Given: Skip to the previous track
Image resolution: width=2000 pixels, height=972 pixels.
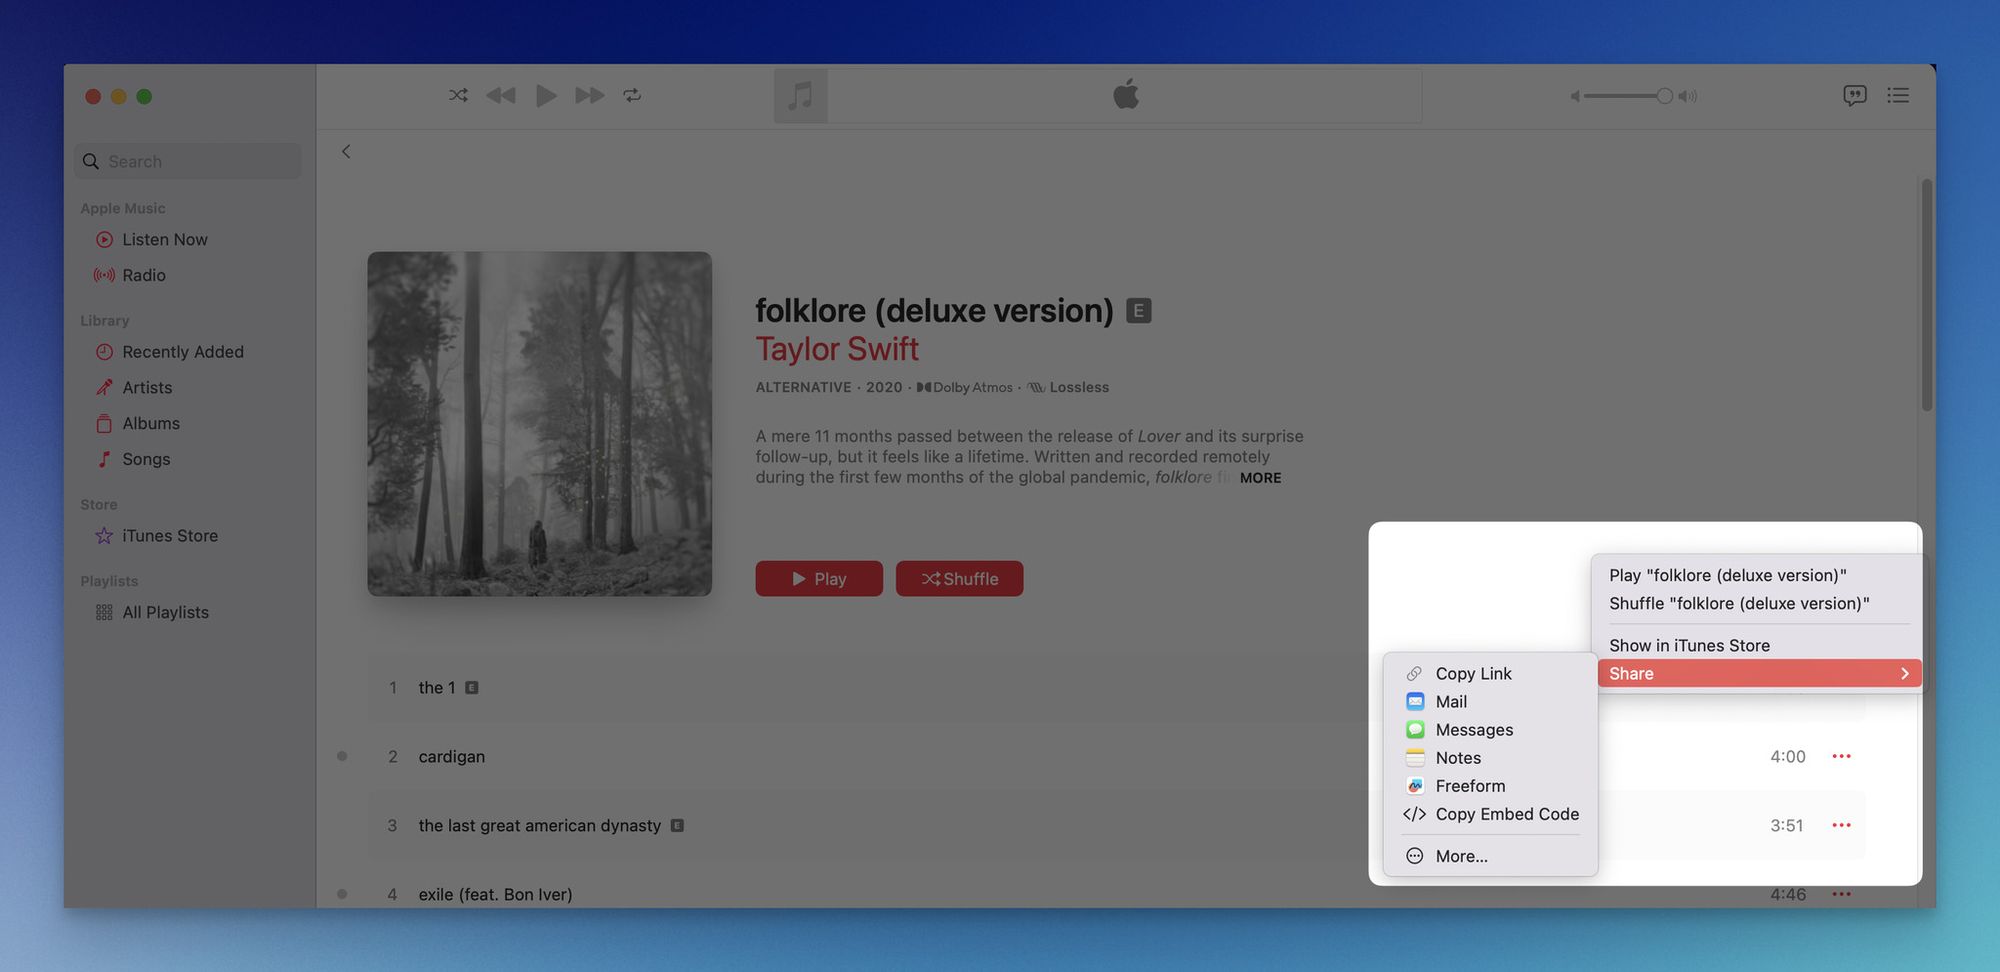Looking at the screenshot, I should 501,95.
